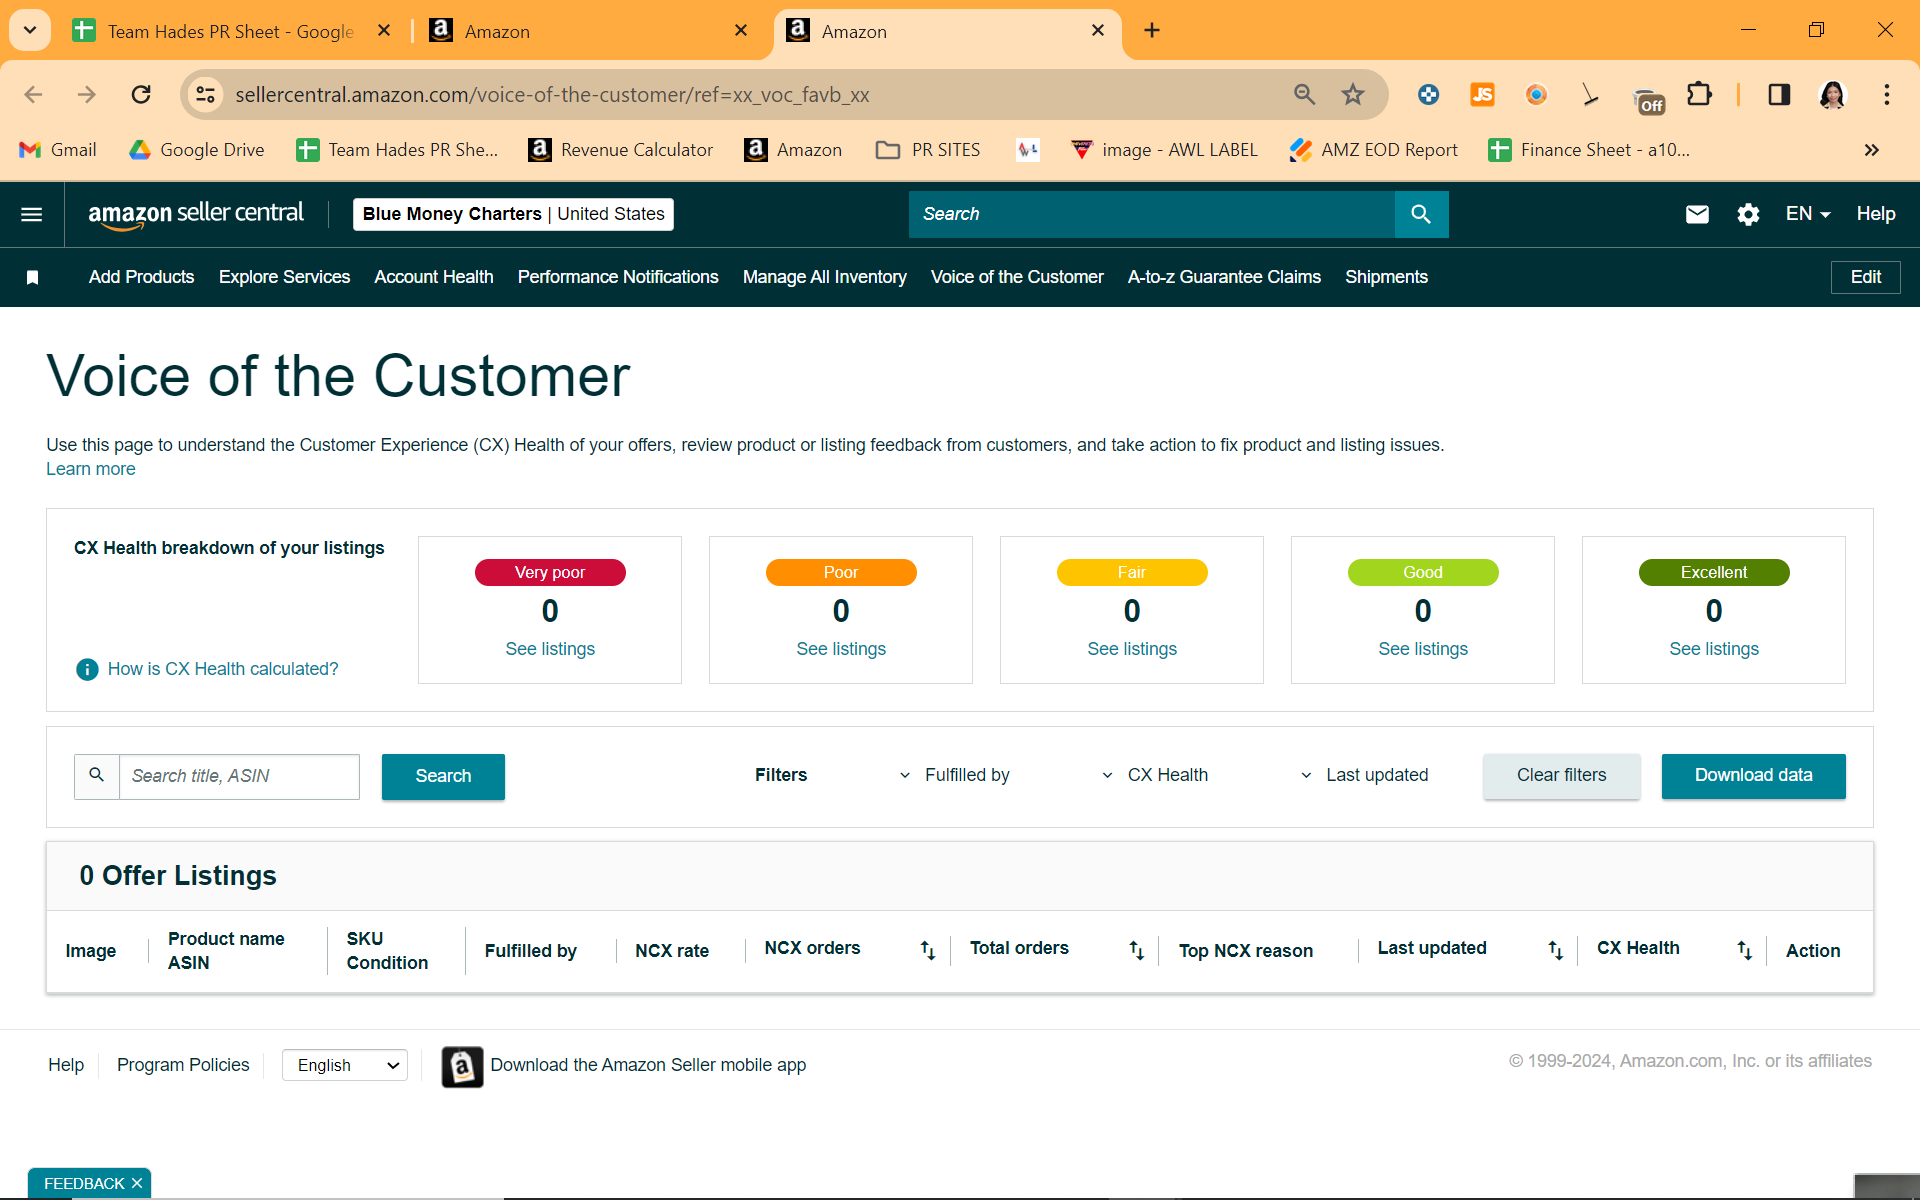The height and width of the screenshot is (1200, 1920).
Task: Open the Chrome profile avatar
Action: click(1832, 95)
